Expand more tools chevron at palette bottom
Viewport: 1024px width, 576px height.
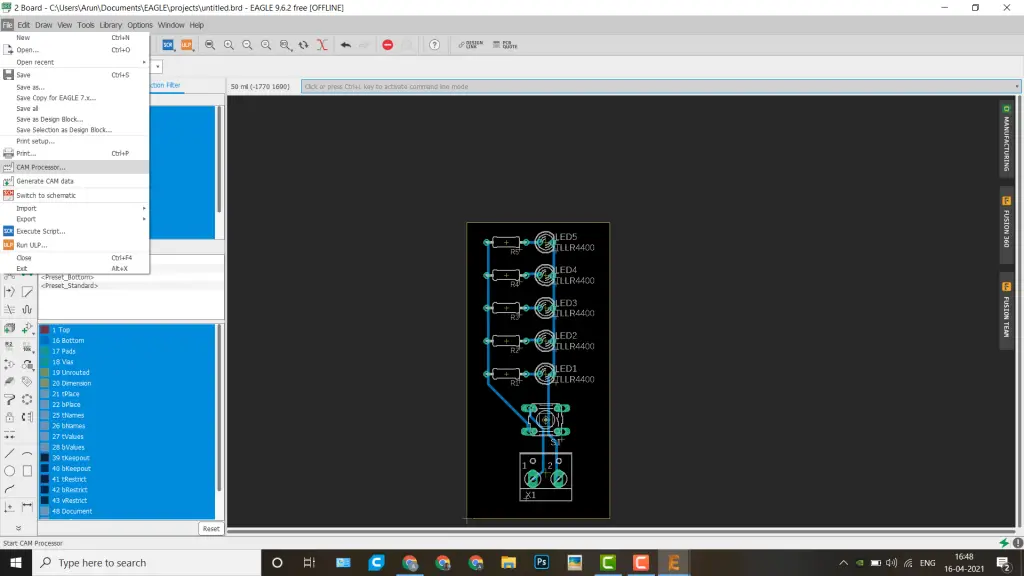point(18,528)
